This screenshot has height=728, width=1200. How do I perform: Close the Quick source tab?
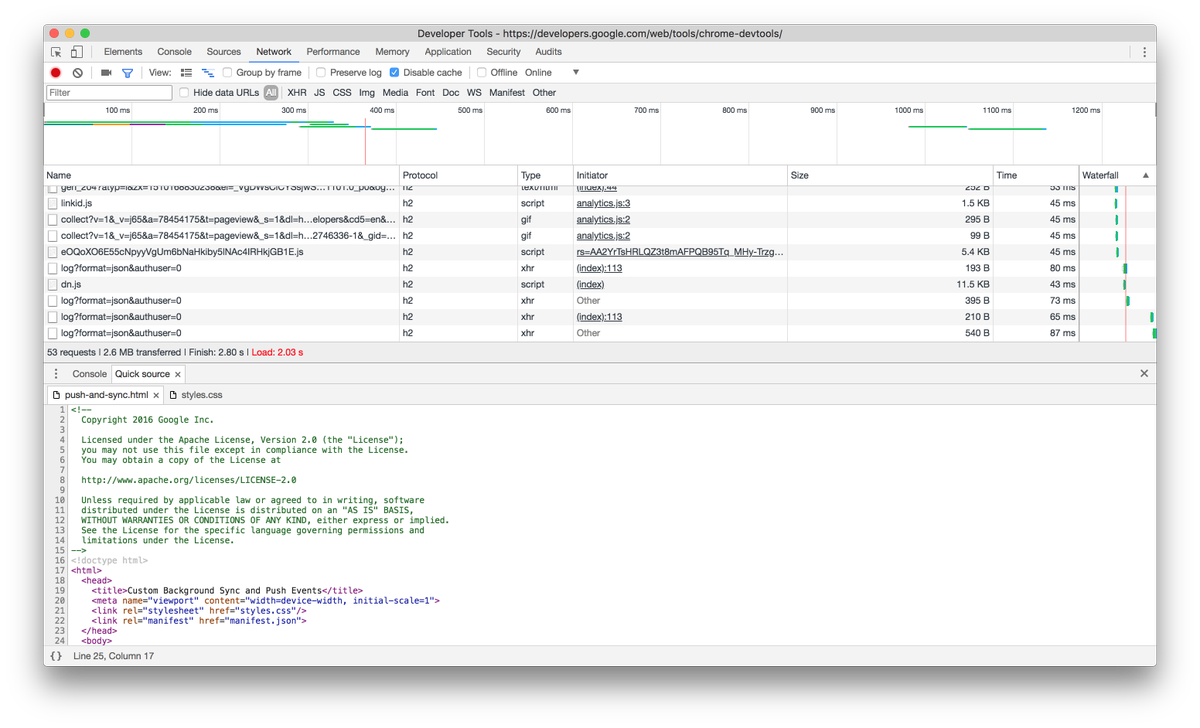pos(178,374)
